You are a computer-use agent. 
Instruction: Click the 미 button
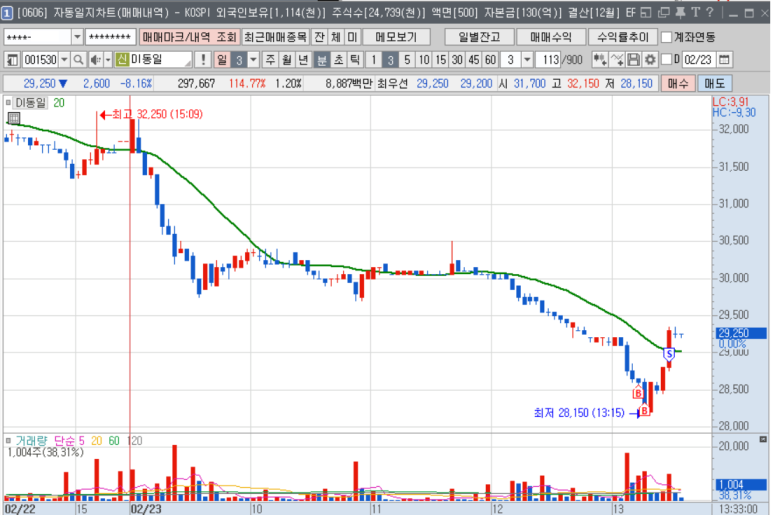coord(352,37)
